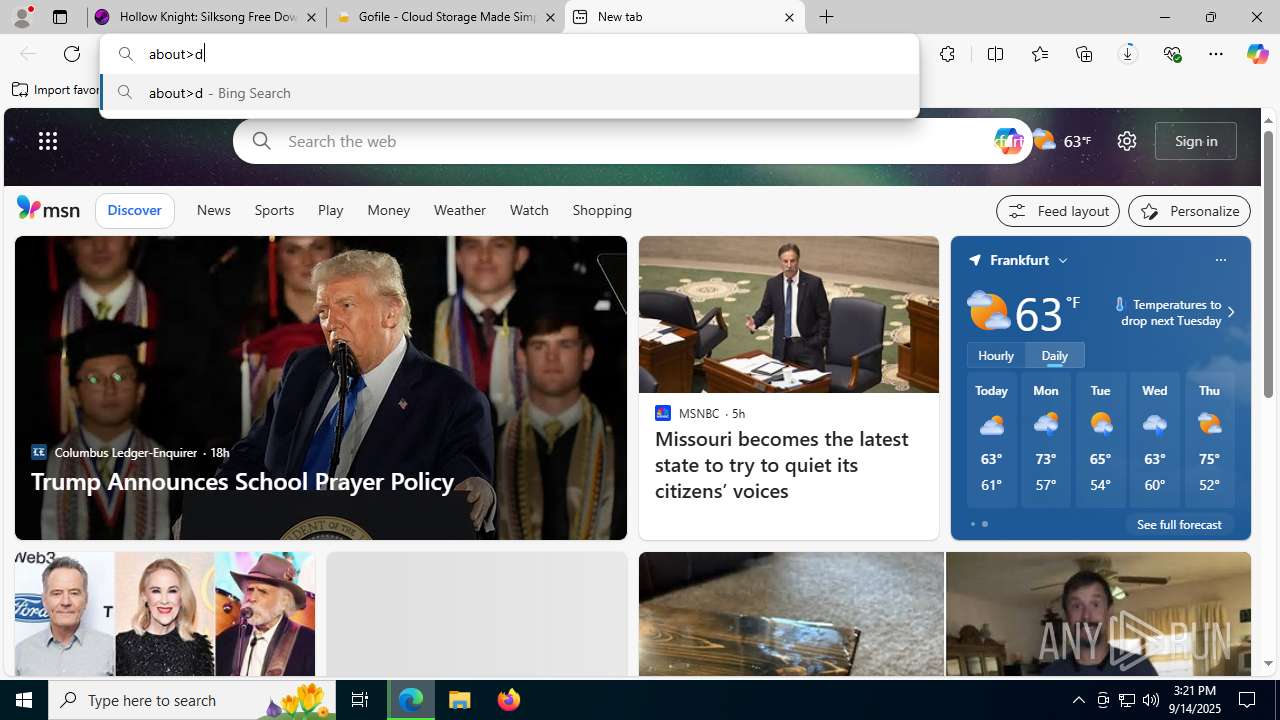Screen dimensions: 1280x720
Task: Select Monday forecast column
Action: click(x=1046, y=440)
